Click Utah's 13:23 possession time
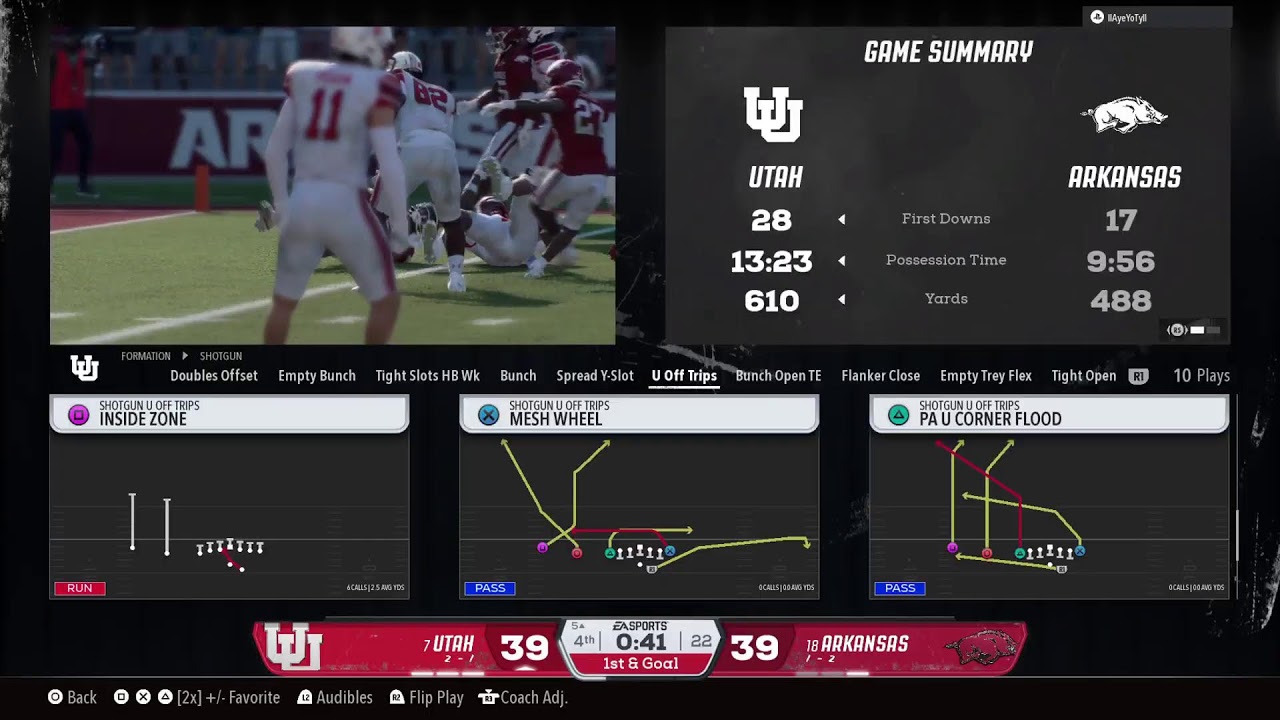Viewport: 1280px width, 720px height. [x=771, y=262]
